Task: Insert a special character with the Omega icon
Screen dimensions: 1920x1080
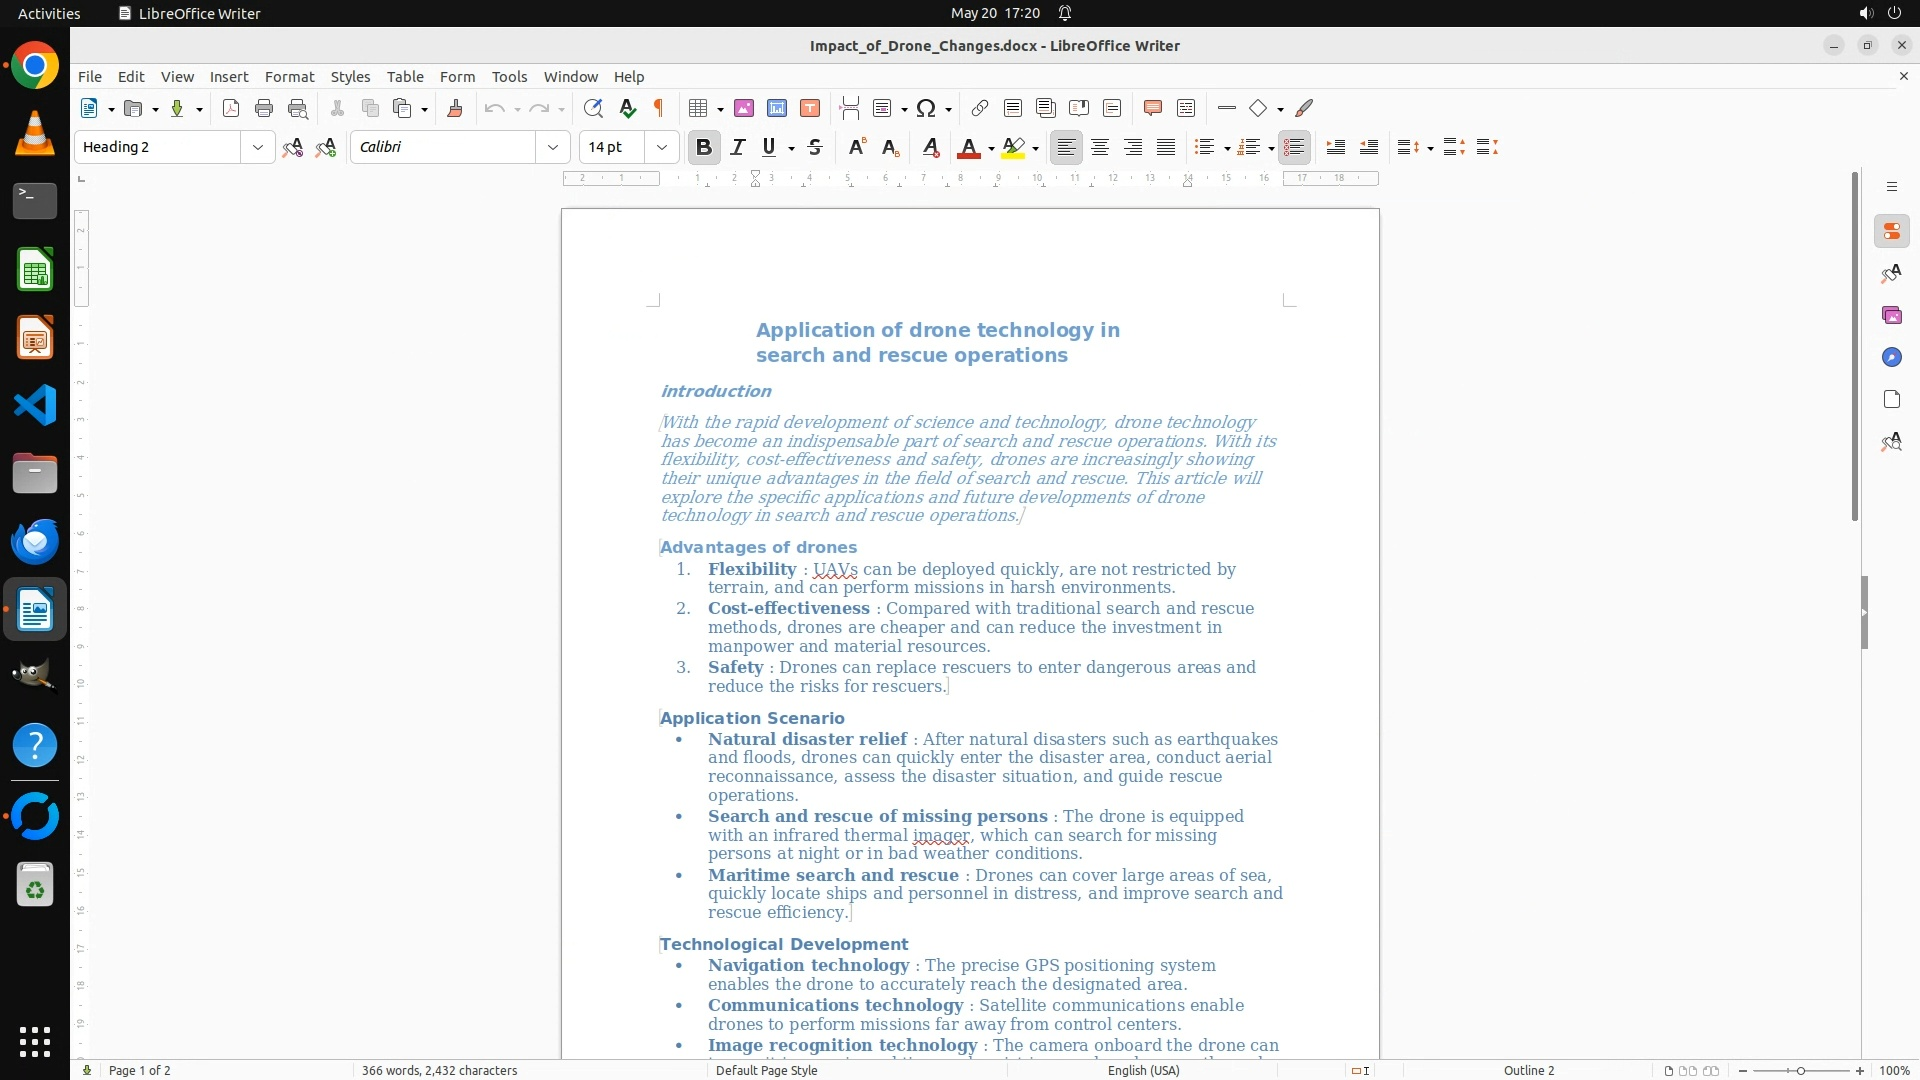Action: point(926,109)
